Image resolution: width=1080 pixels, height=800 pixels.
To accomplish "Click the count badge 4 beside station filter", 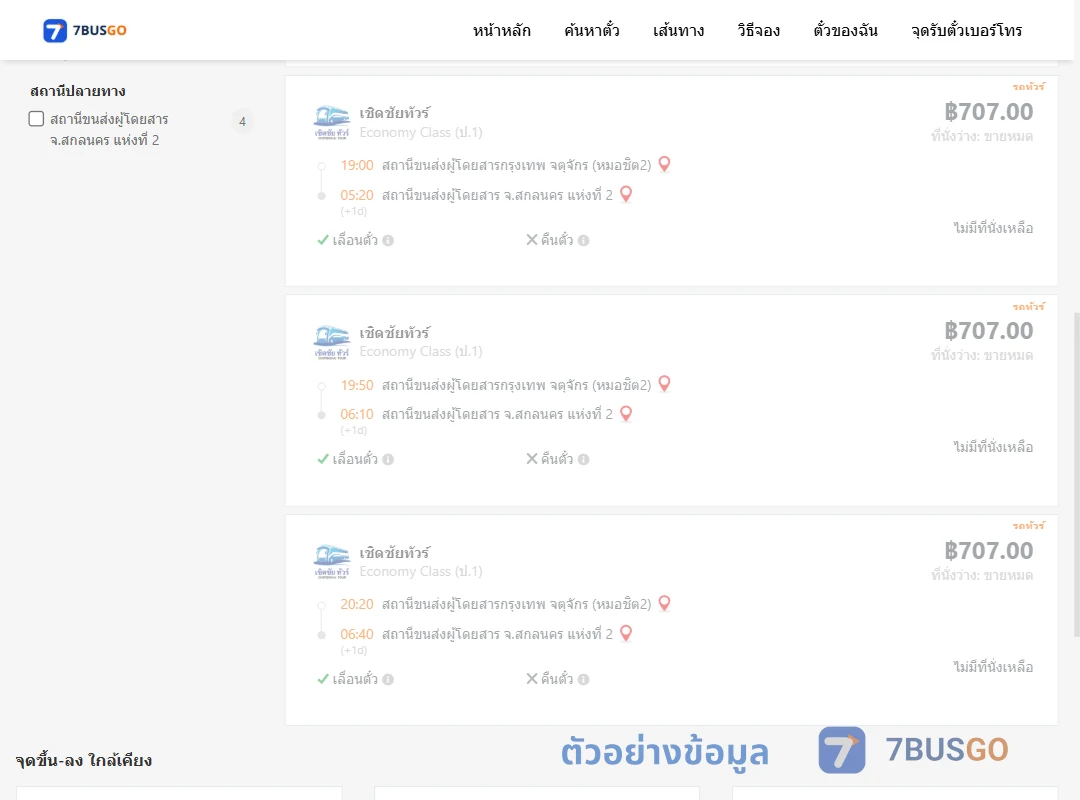I will point(242,121).
